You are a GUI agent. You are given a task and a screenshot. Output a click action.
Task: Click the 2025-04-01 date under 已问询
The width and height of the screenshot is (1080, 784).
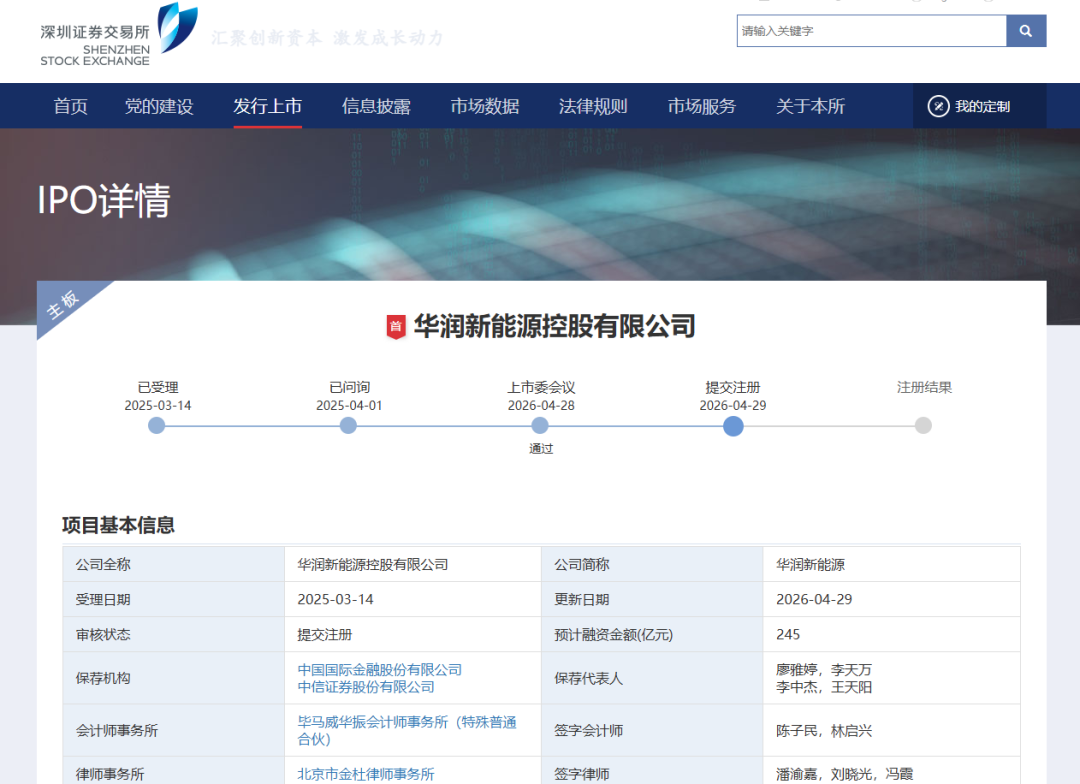point(349,405)
